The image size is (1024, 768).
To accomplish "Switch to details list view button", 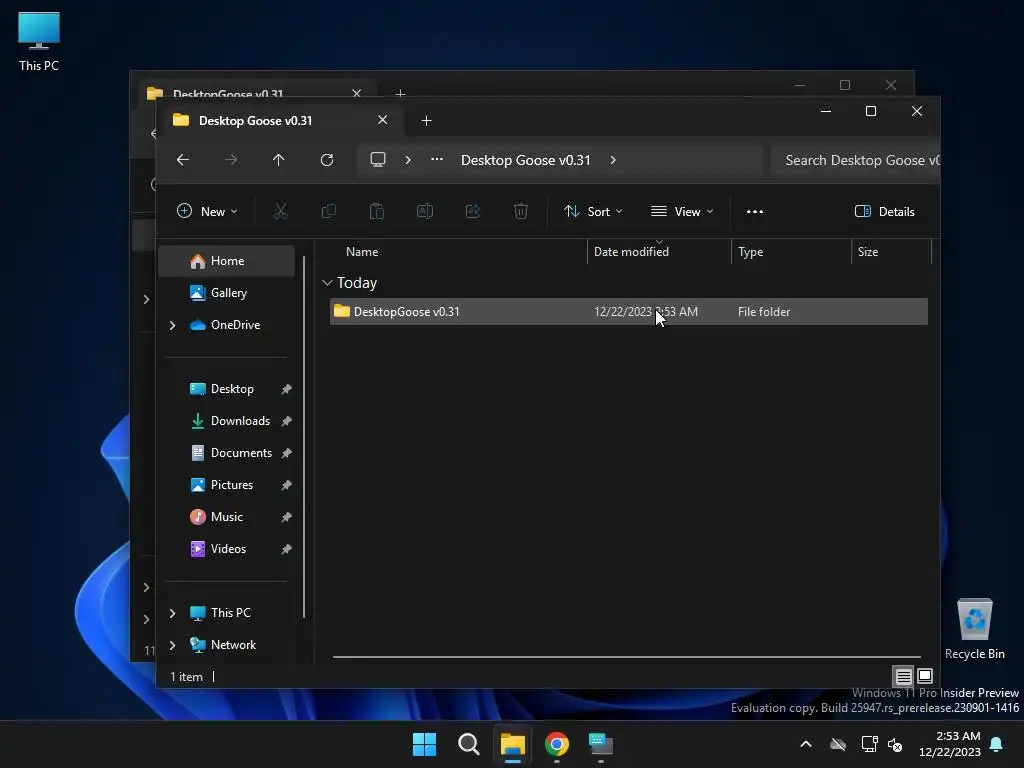I will click(x=903, y=677).
